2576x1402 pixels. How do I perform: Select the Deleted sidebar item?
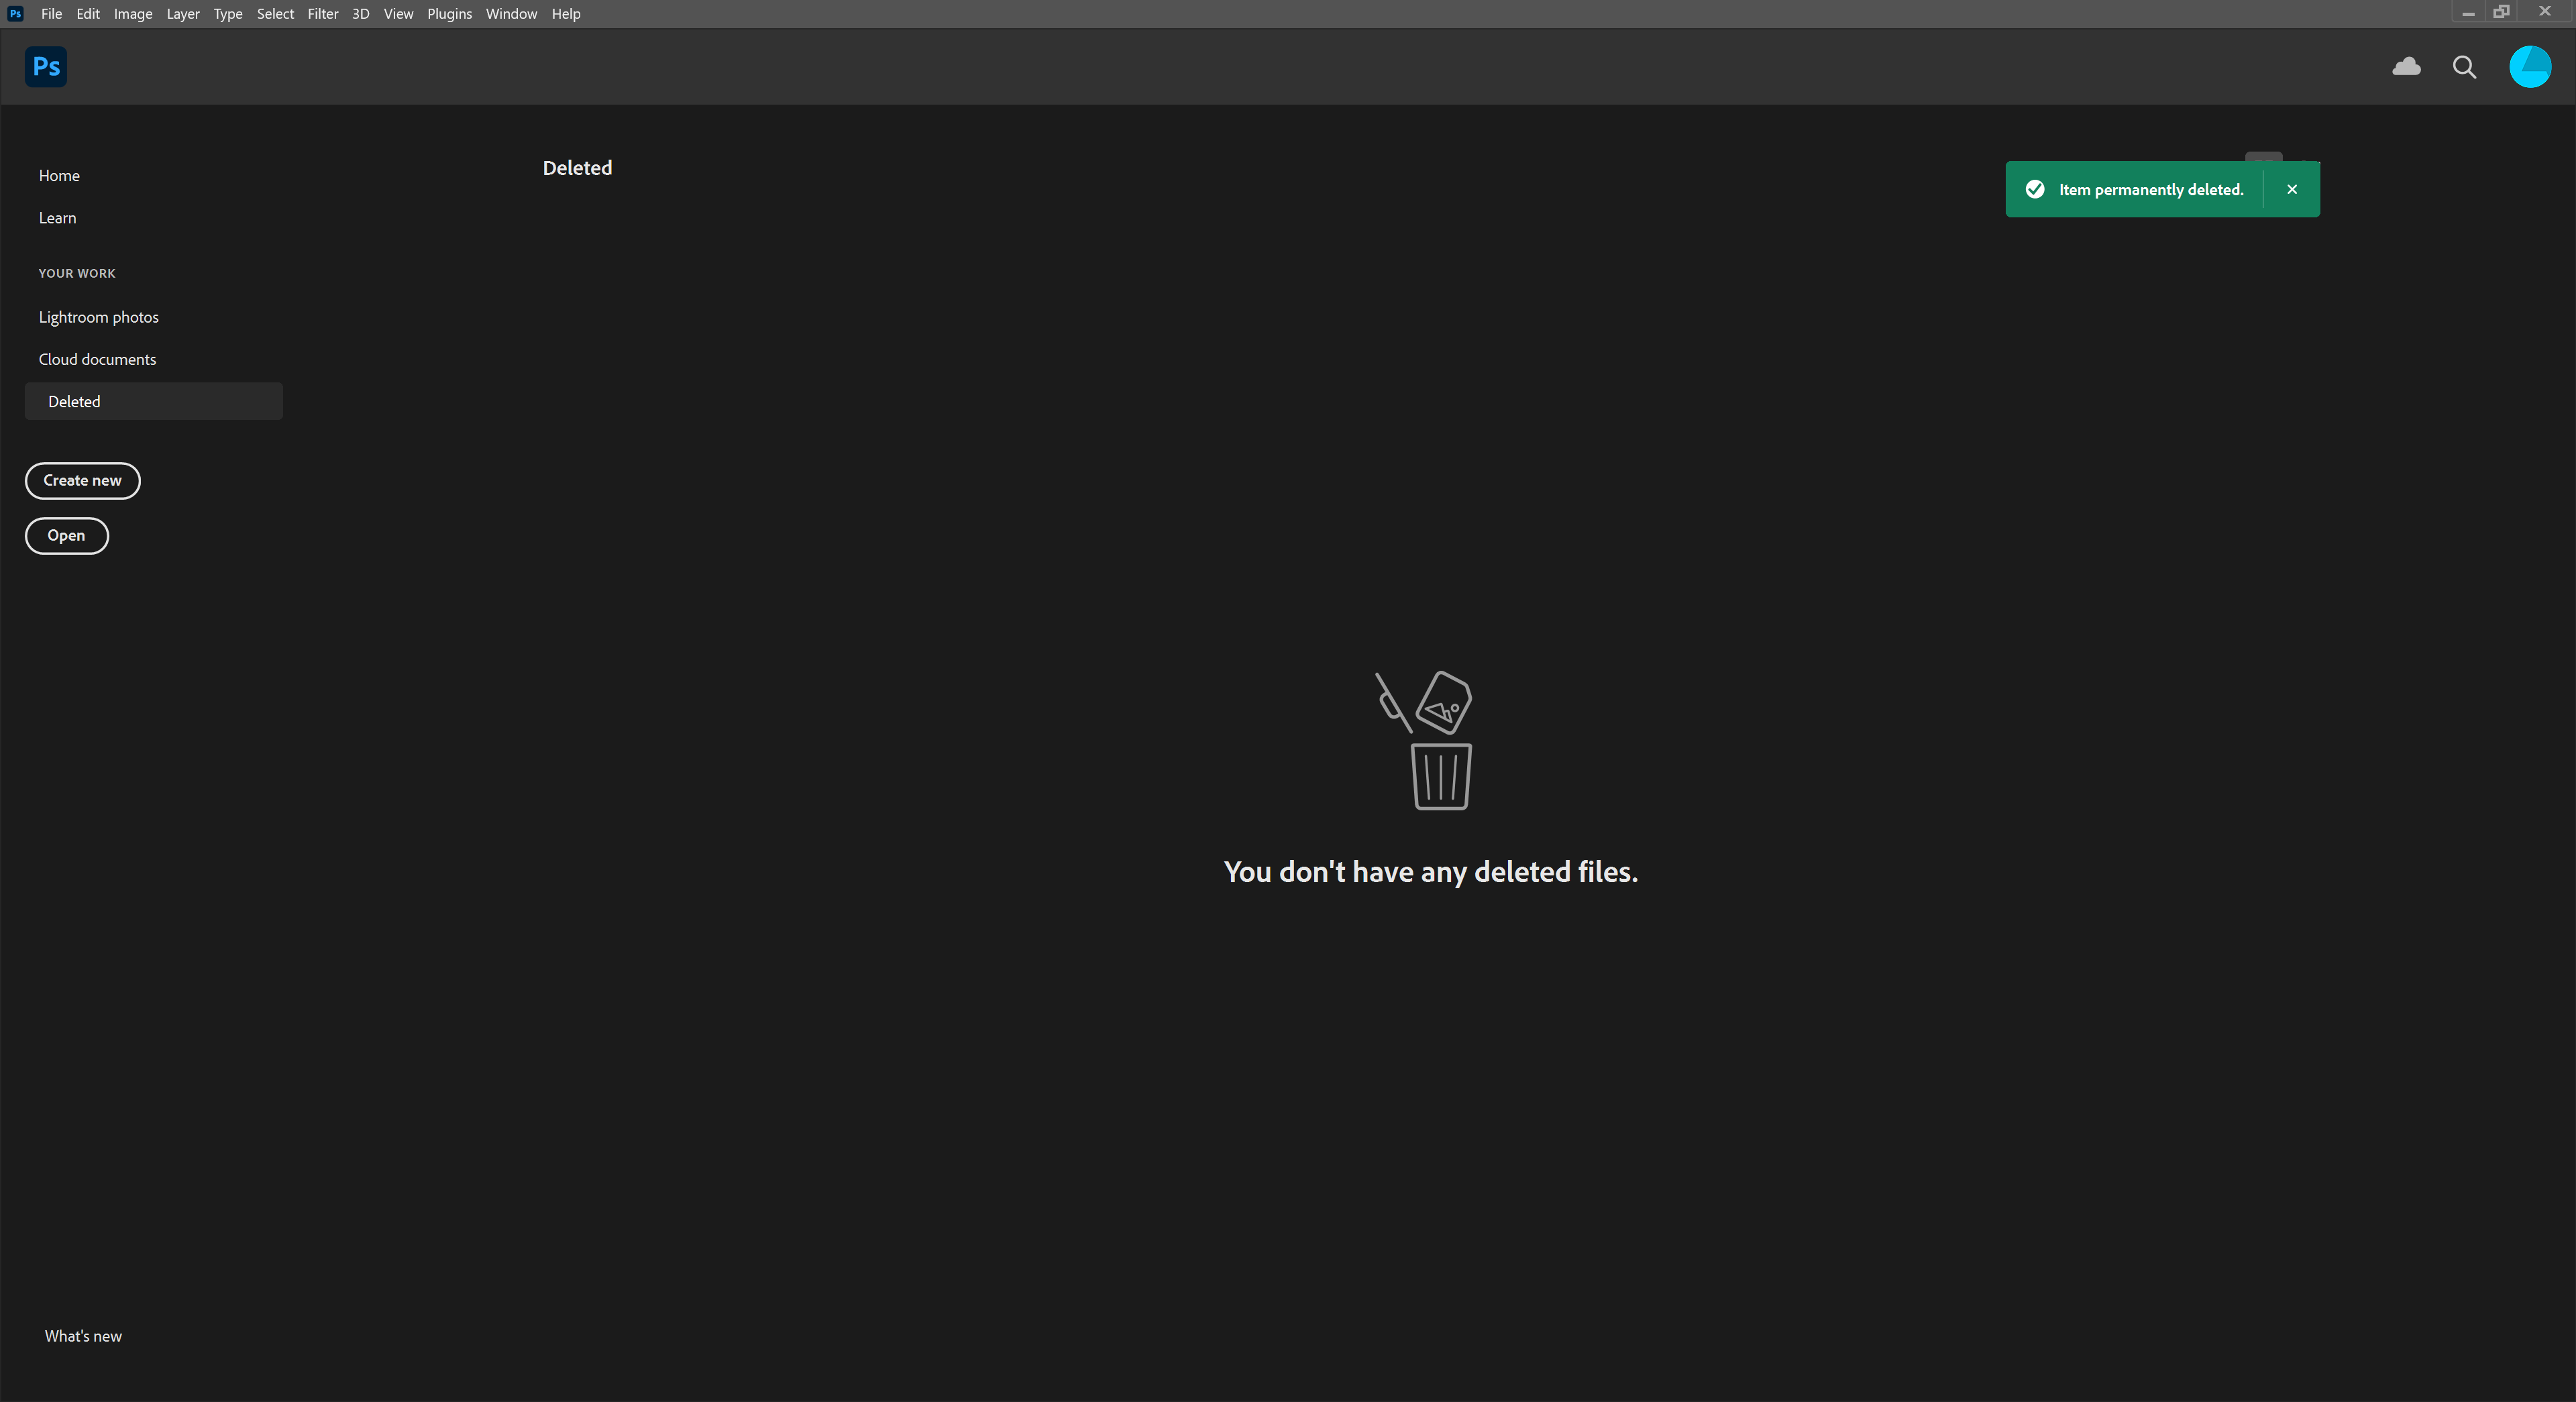(154, 401)
